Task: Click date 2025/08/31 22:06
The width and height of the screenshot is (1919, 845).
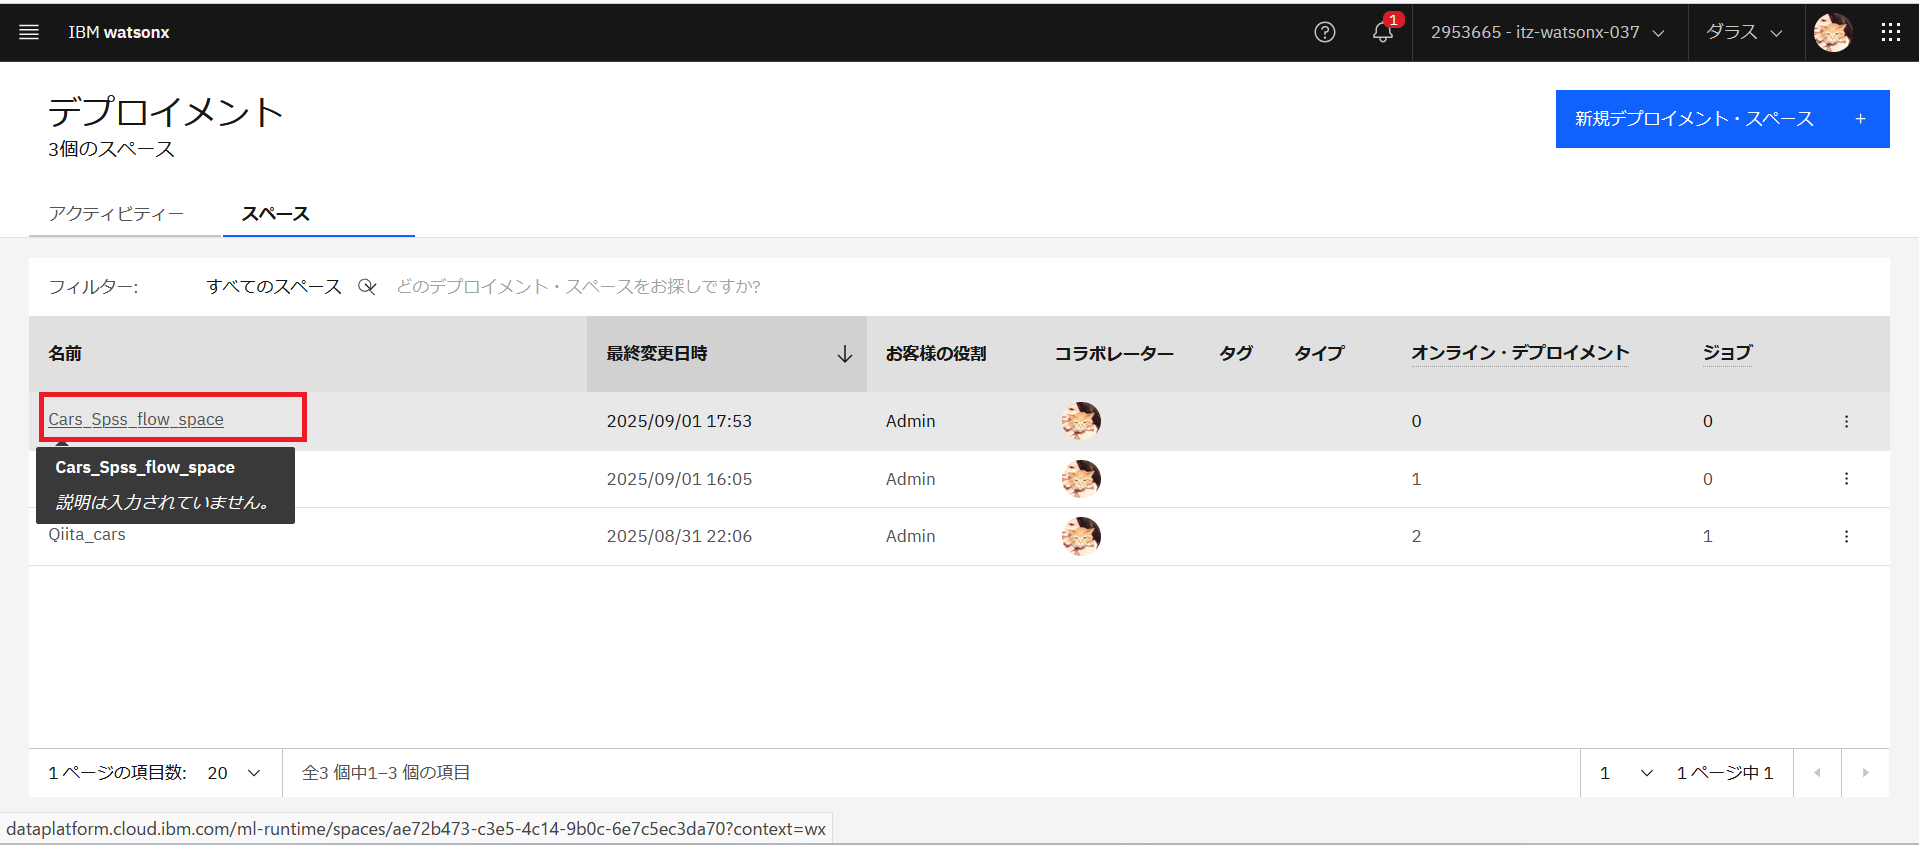Action: (679, 536)
